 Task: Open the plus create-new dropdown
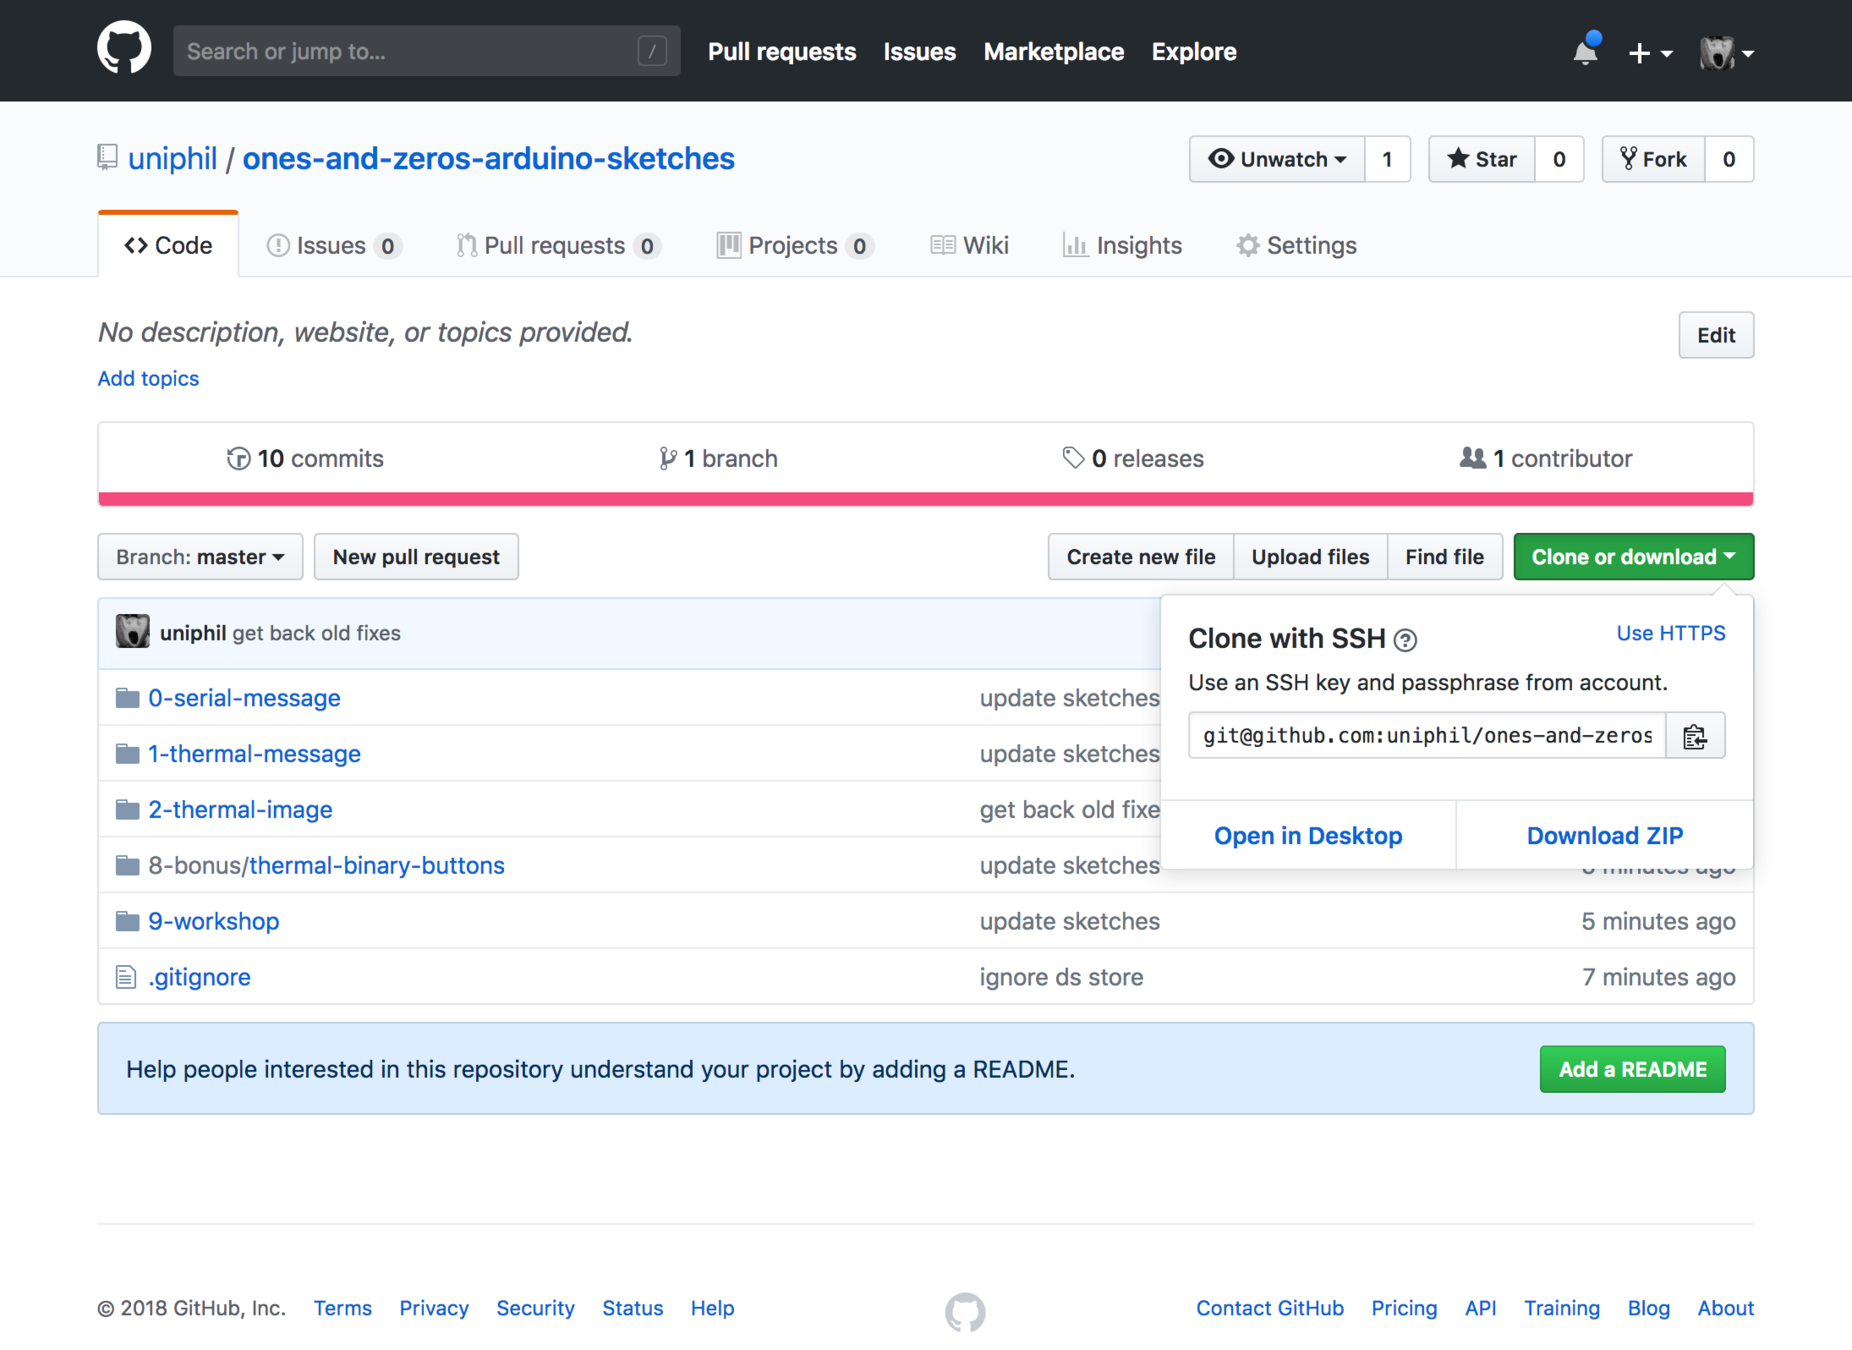[1650, 53]
